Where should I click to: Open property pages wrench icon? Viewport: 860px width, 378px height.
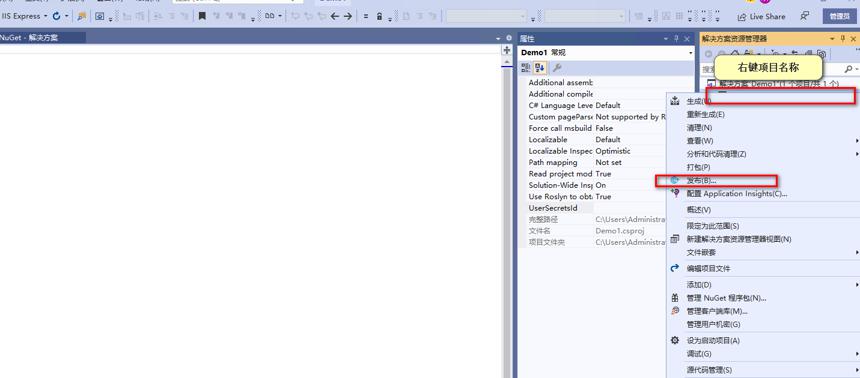[x=557, y=68]
